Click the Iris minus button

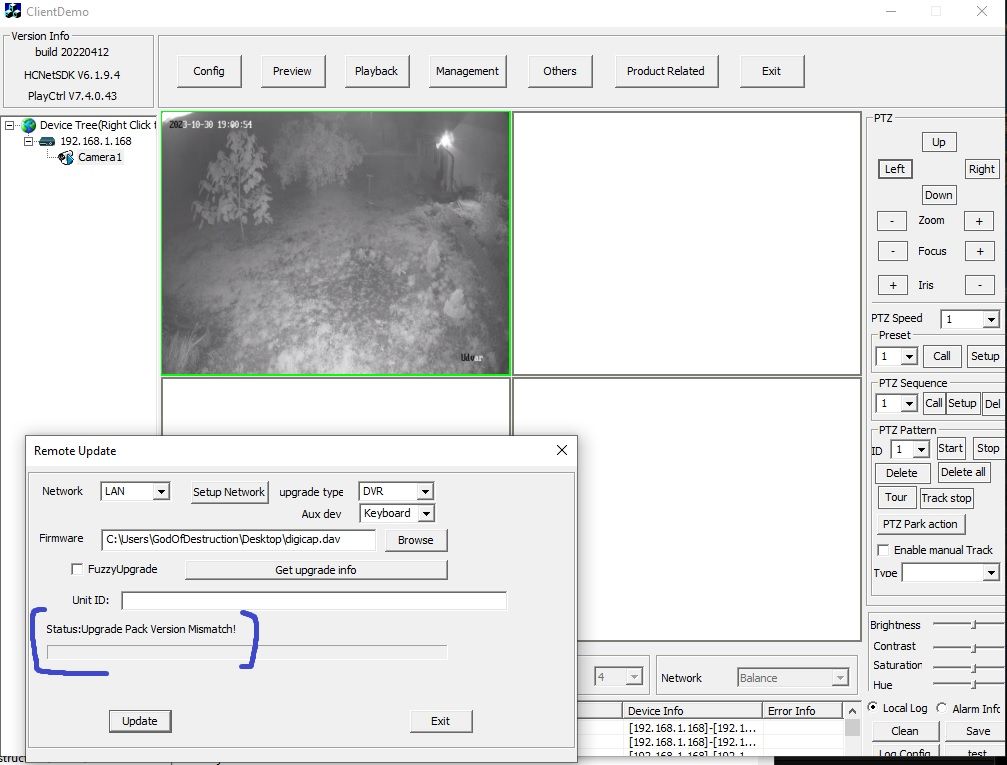980,285
